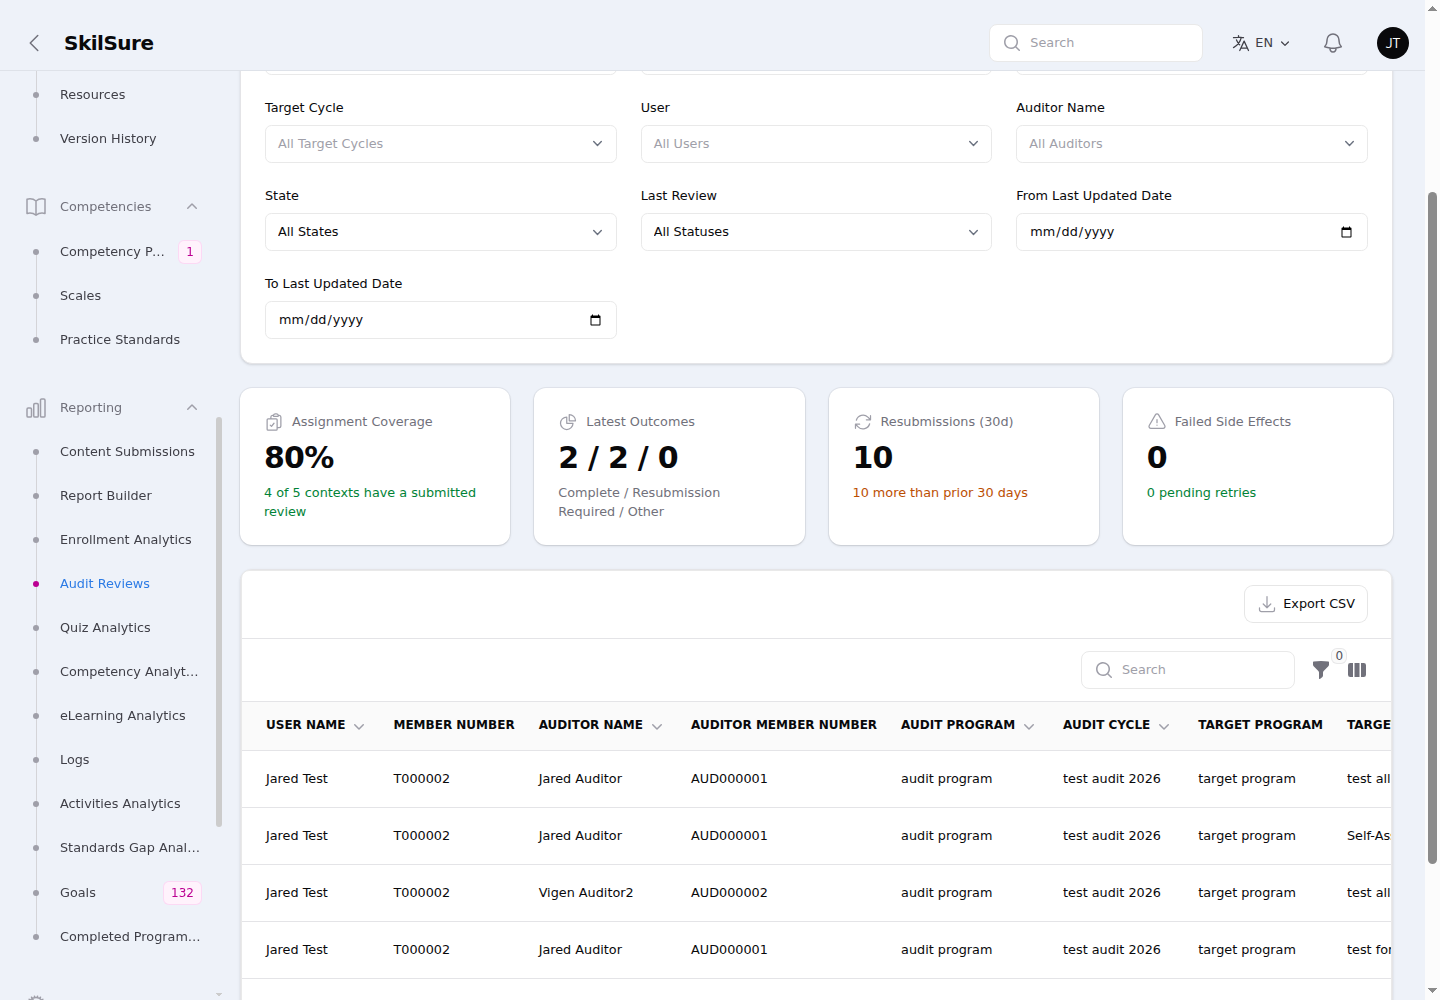Open eLearning Analytics
The width and height of the screenshot is (1440, 1000).
pyautogui.click(x=123, y=716)
